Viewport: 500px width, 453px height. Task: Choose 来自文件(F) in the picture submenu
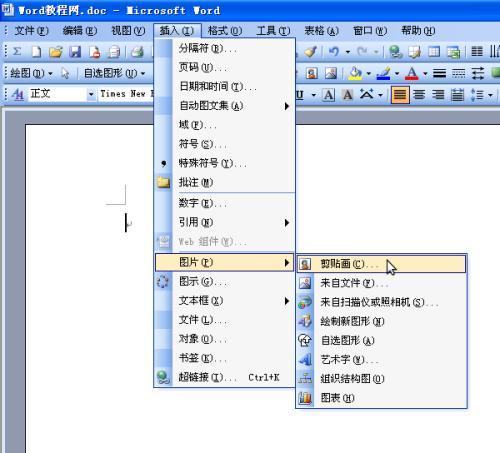(381, 283)
